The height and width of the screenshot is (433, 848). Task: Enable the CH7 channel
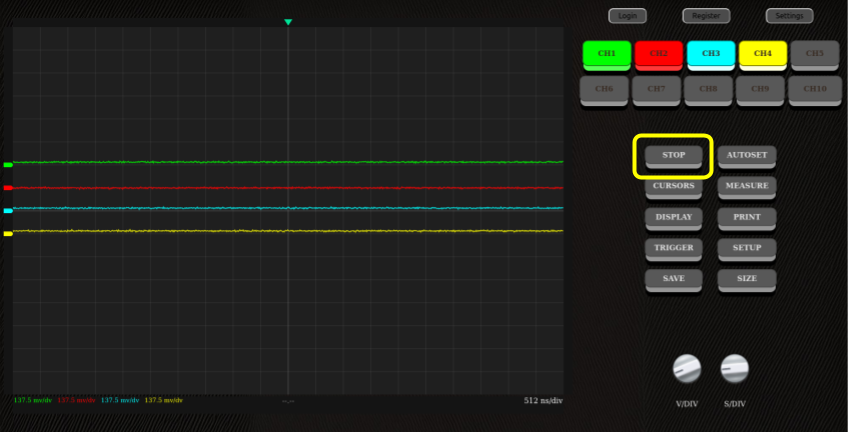(656, 89)
